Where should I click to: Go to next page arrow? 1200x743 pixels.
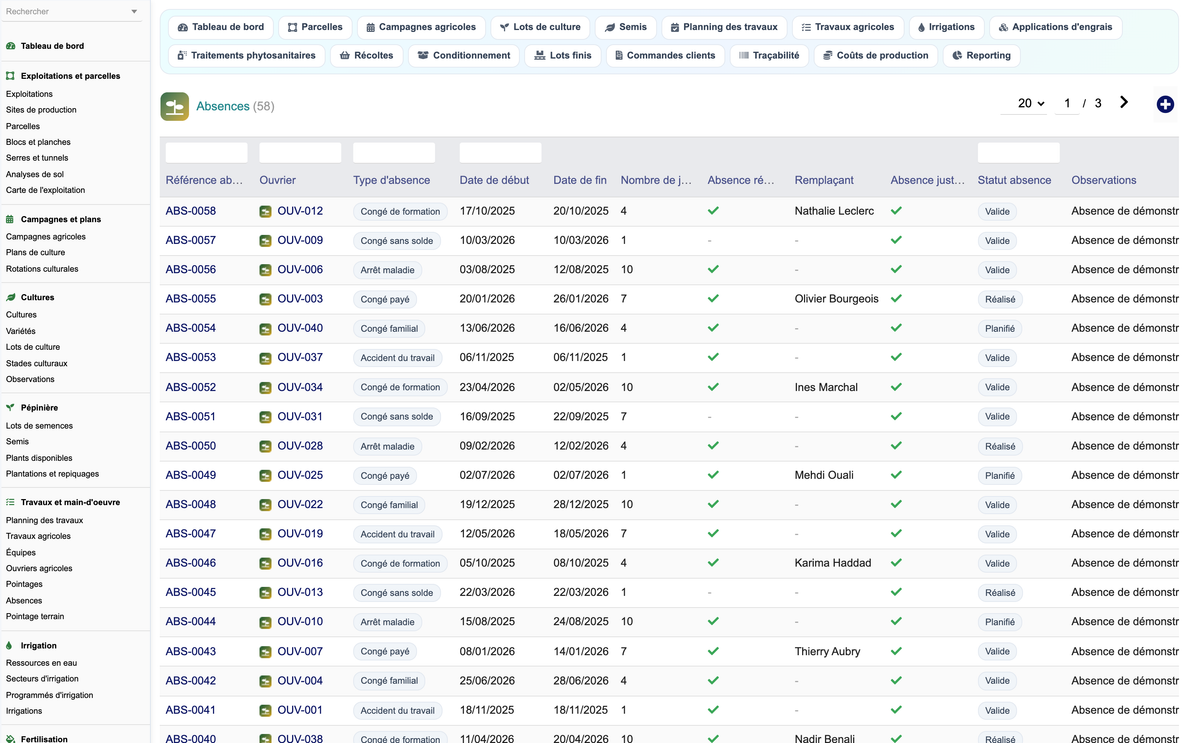(1124, 102)
